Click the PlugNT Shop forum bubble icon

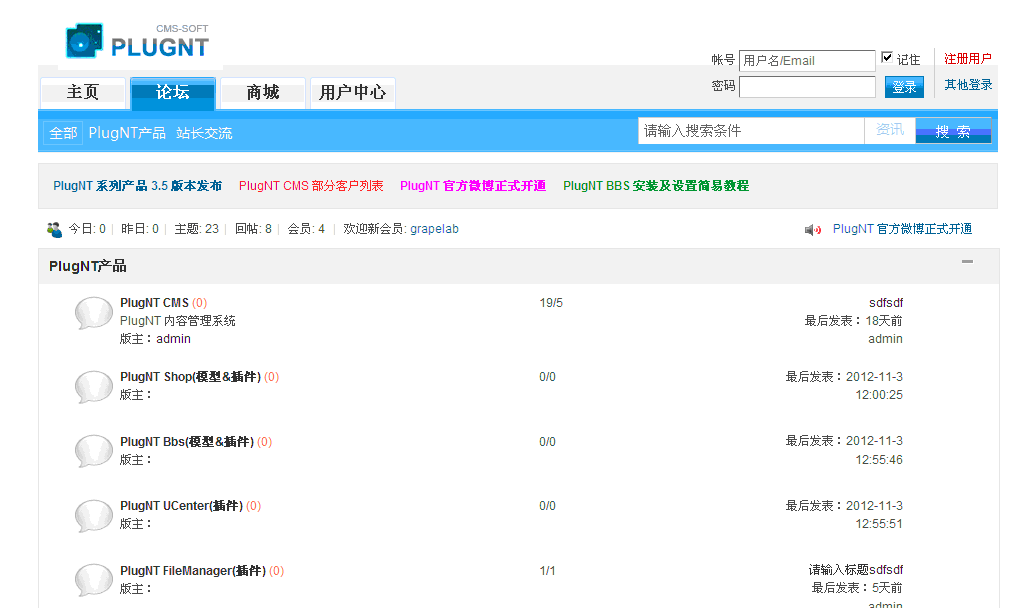click(x=92, y=387)
